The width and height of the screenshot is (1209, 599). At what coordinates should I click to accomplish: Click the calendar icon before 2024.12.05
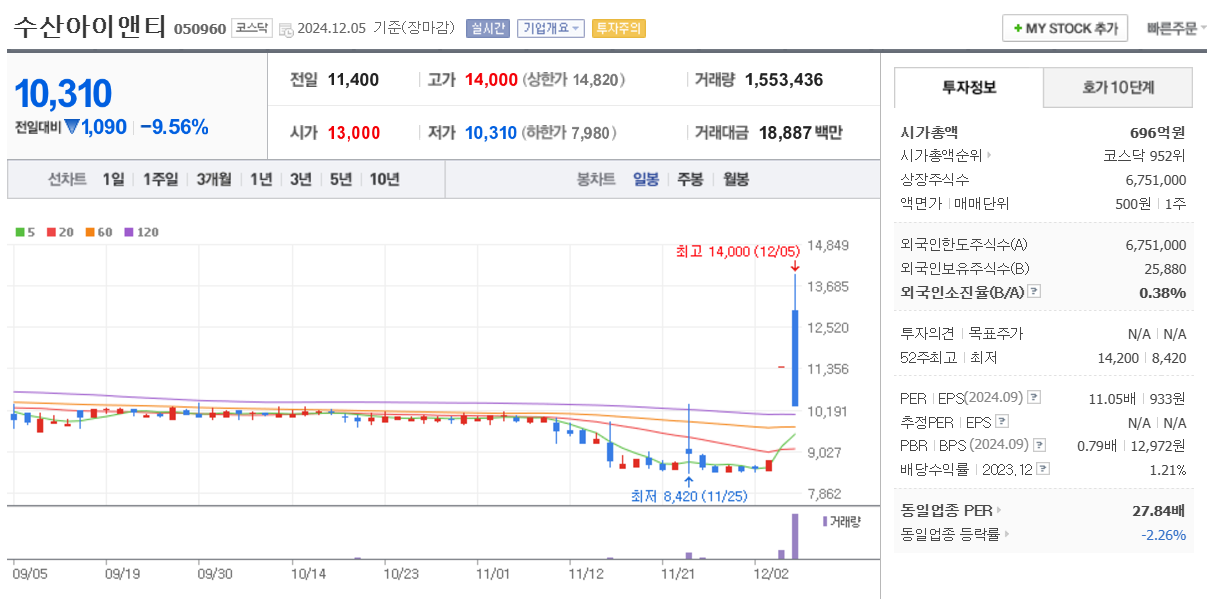coord(287,28)
